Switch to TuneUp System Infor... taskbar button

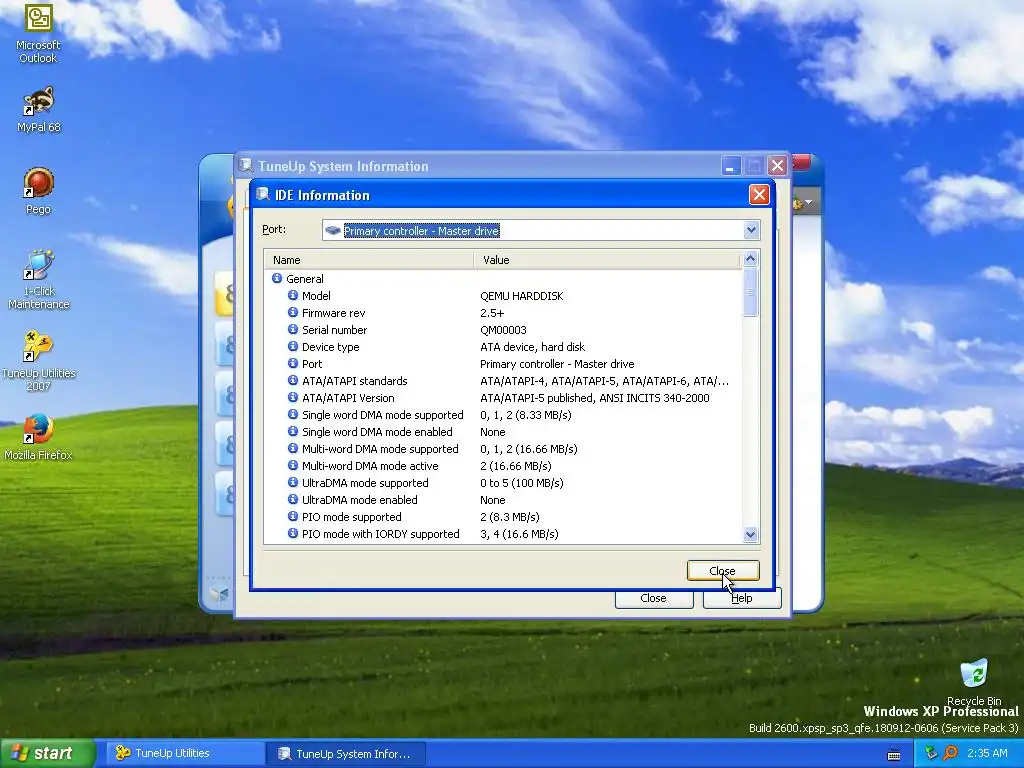(x=346, y=754)
